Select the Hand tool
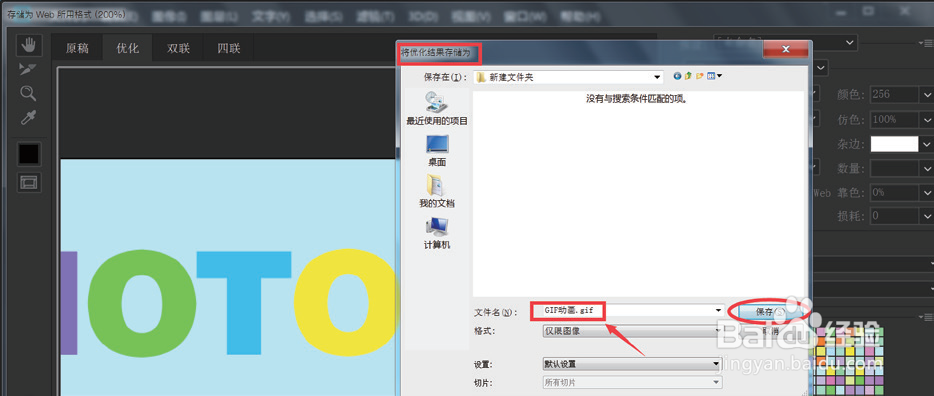 (29, 45)
